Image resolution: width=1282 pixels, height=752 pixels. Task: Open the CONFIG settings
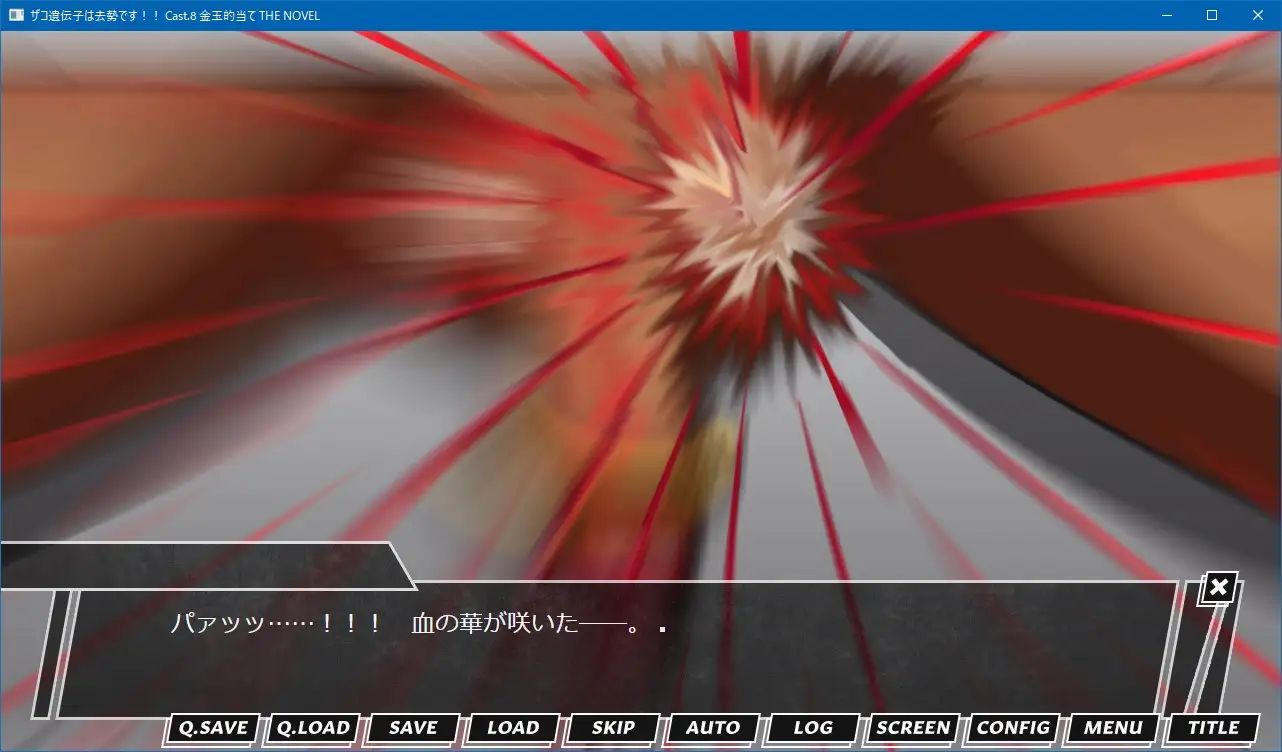point(1013,728)
